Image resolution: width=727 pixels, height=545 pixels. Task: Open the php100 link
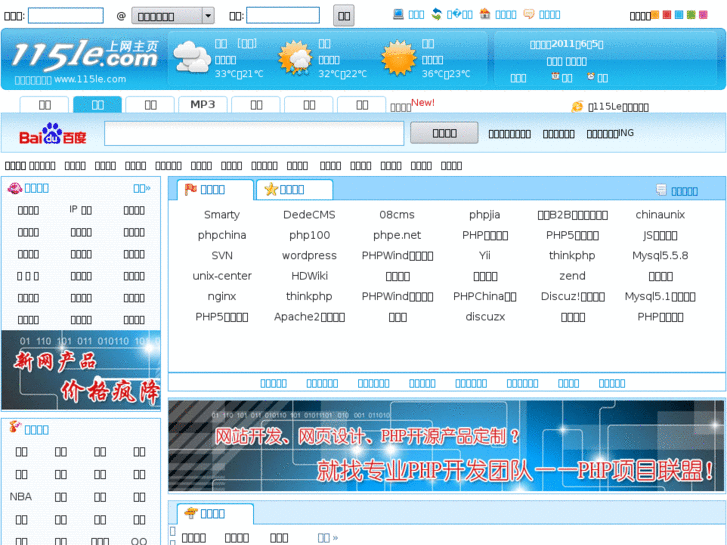point(309,235)
